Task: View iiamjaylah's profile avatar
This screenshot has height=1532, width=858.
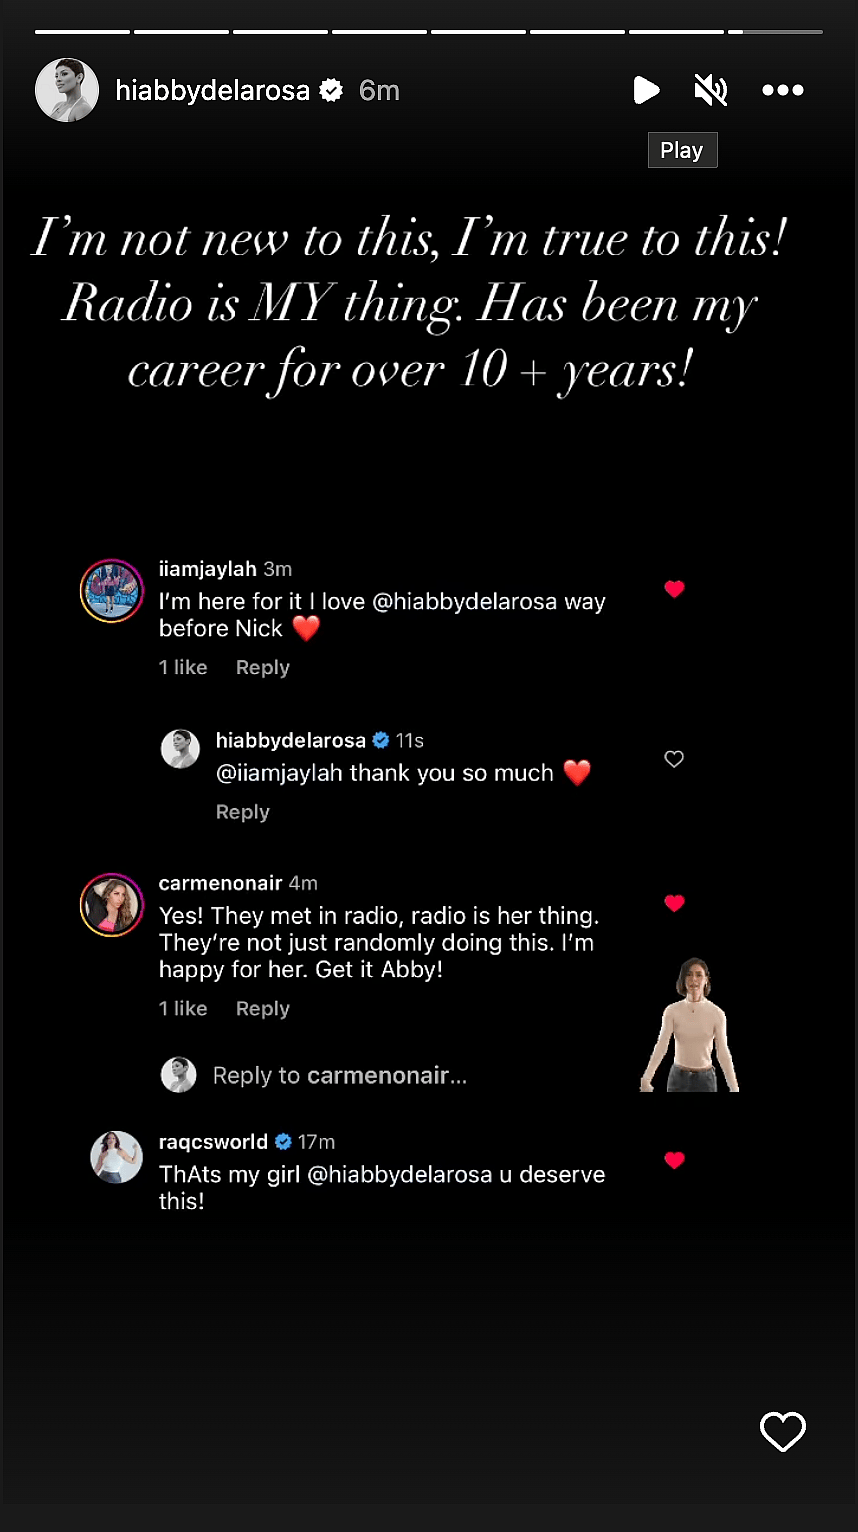Action: [x=111, y=590]
